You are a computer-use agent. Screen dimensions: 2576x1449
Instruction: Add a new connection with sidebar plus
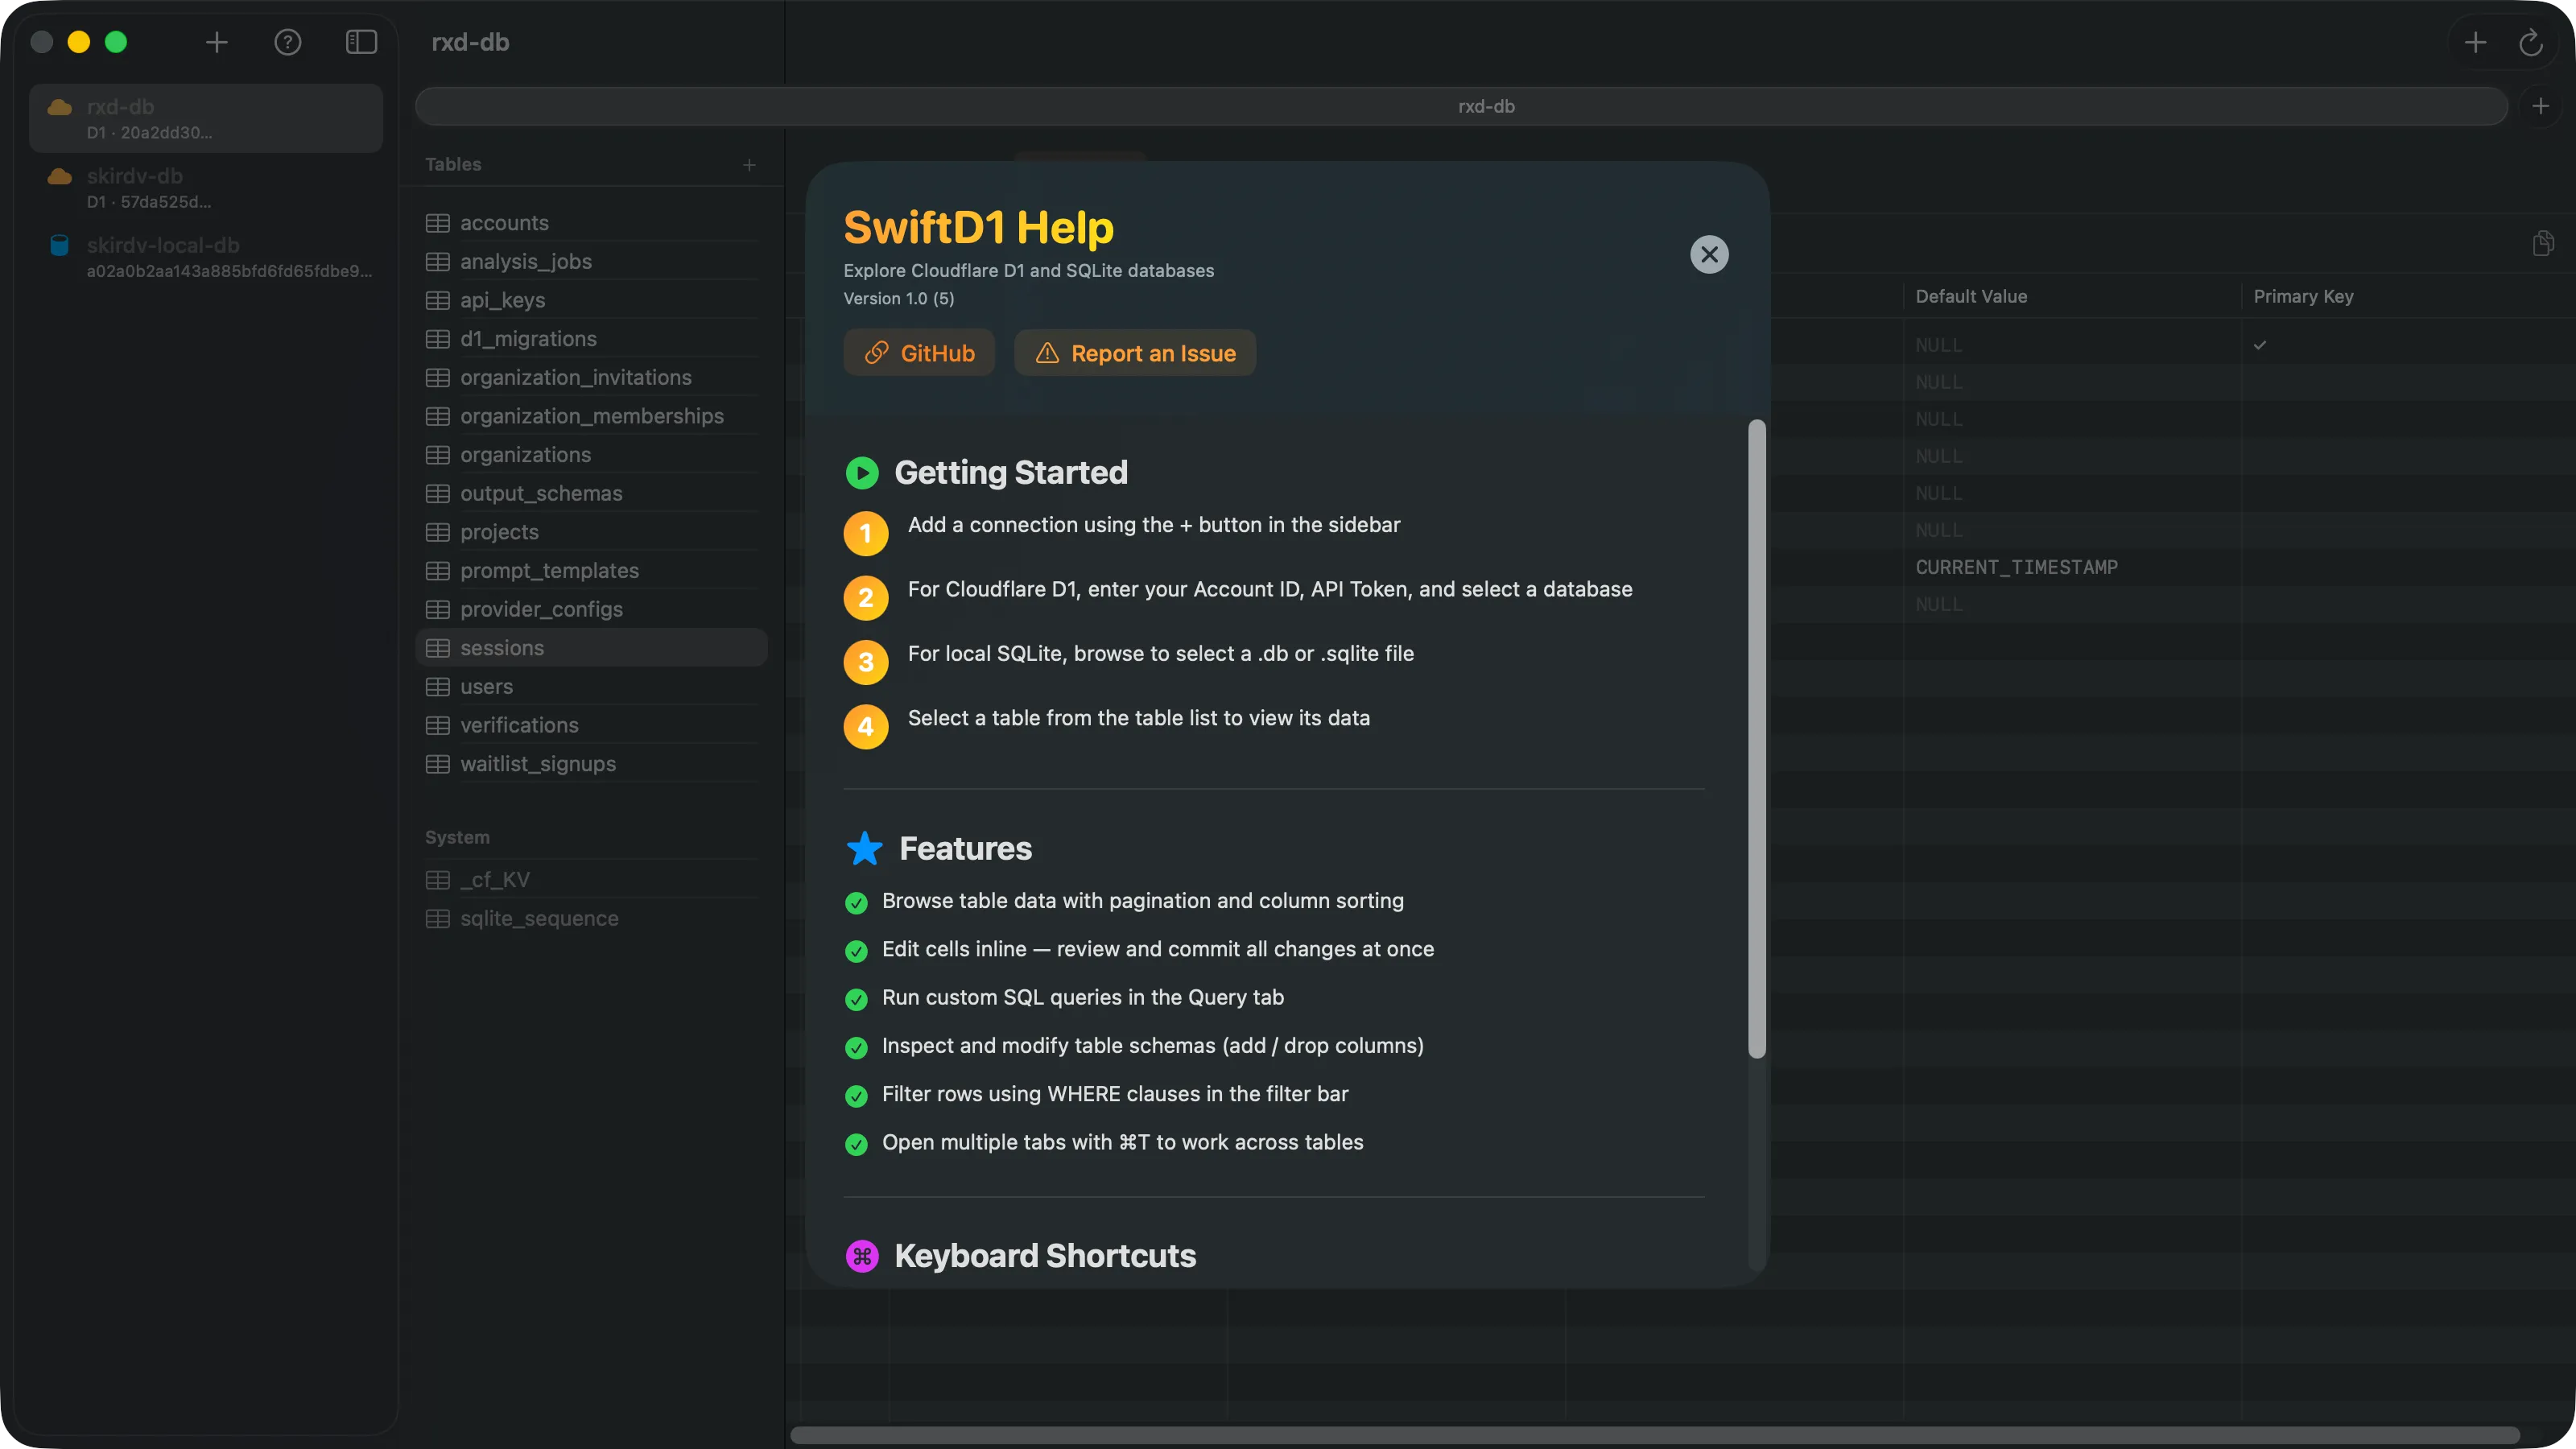point(216,42)
